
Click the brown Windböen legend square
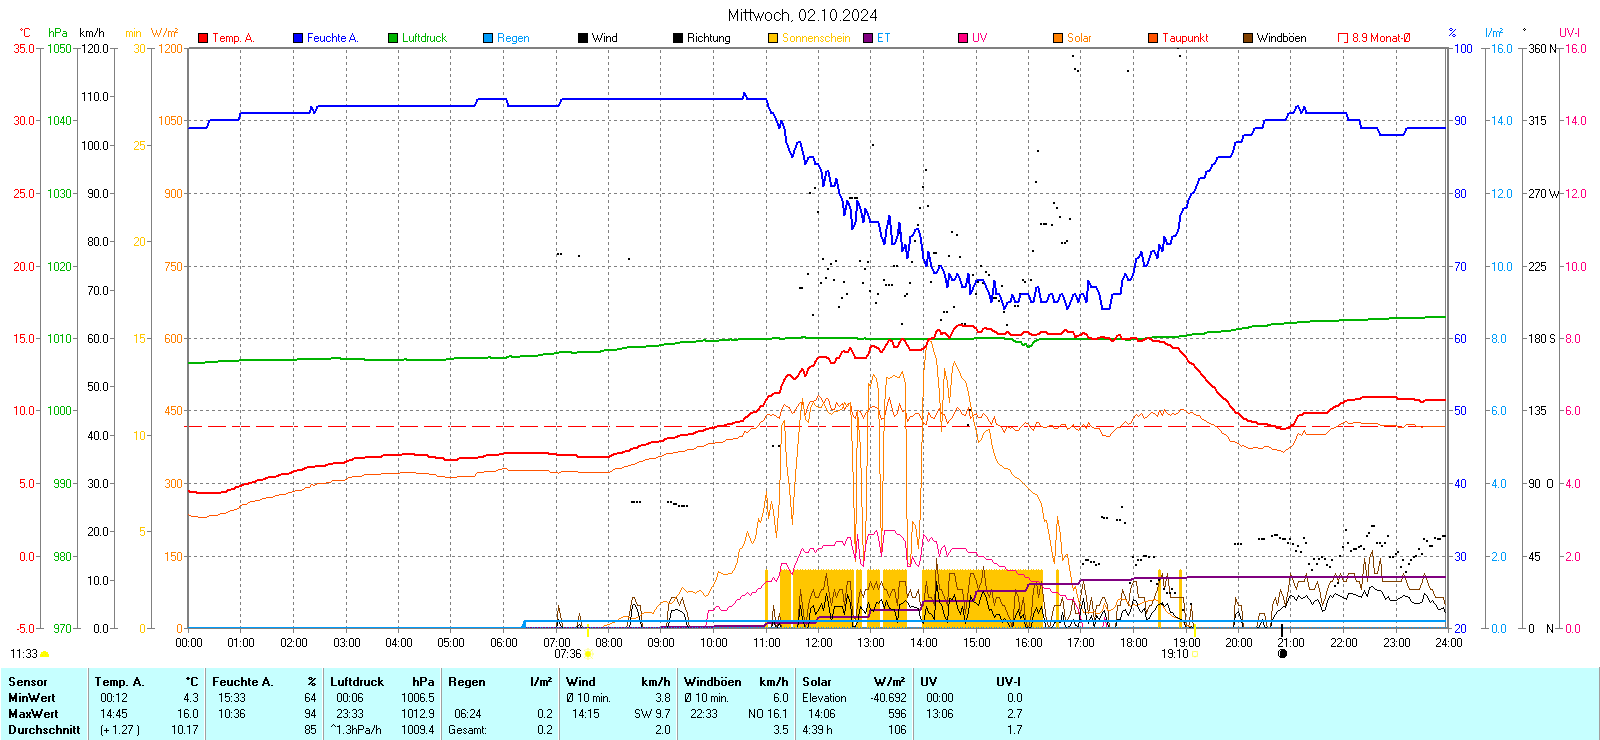1248,38
